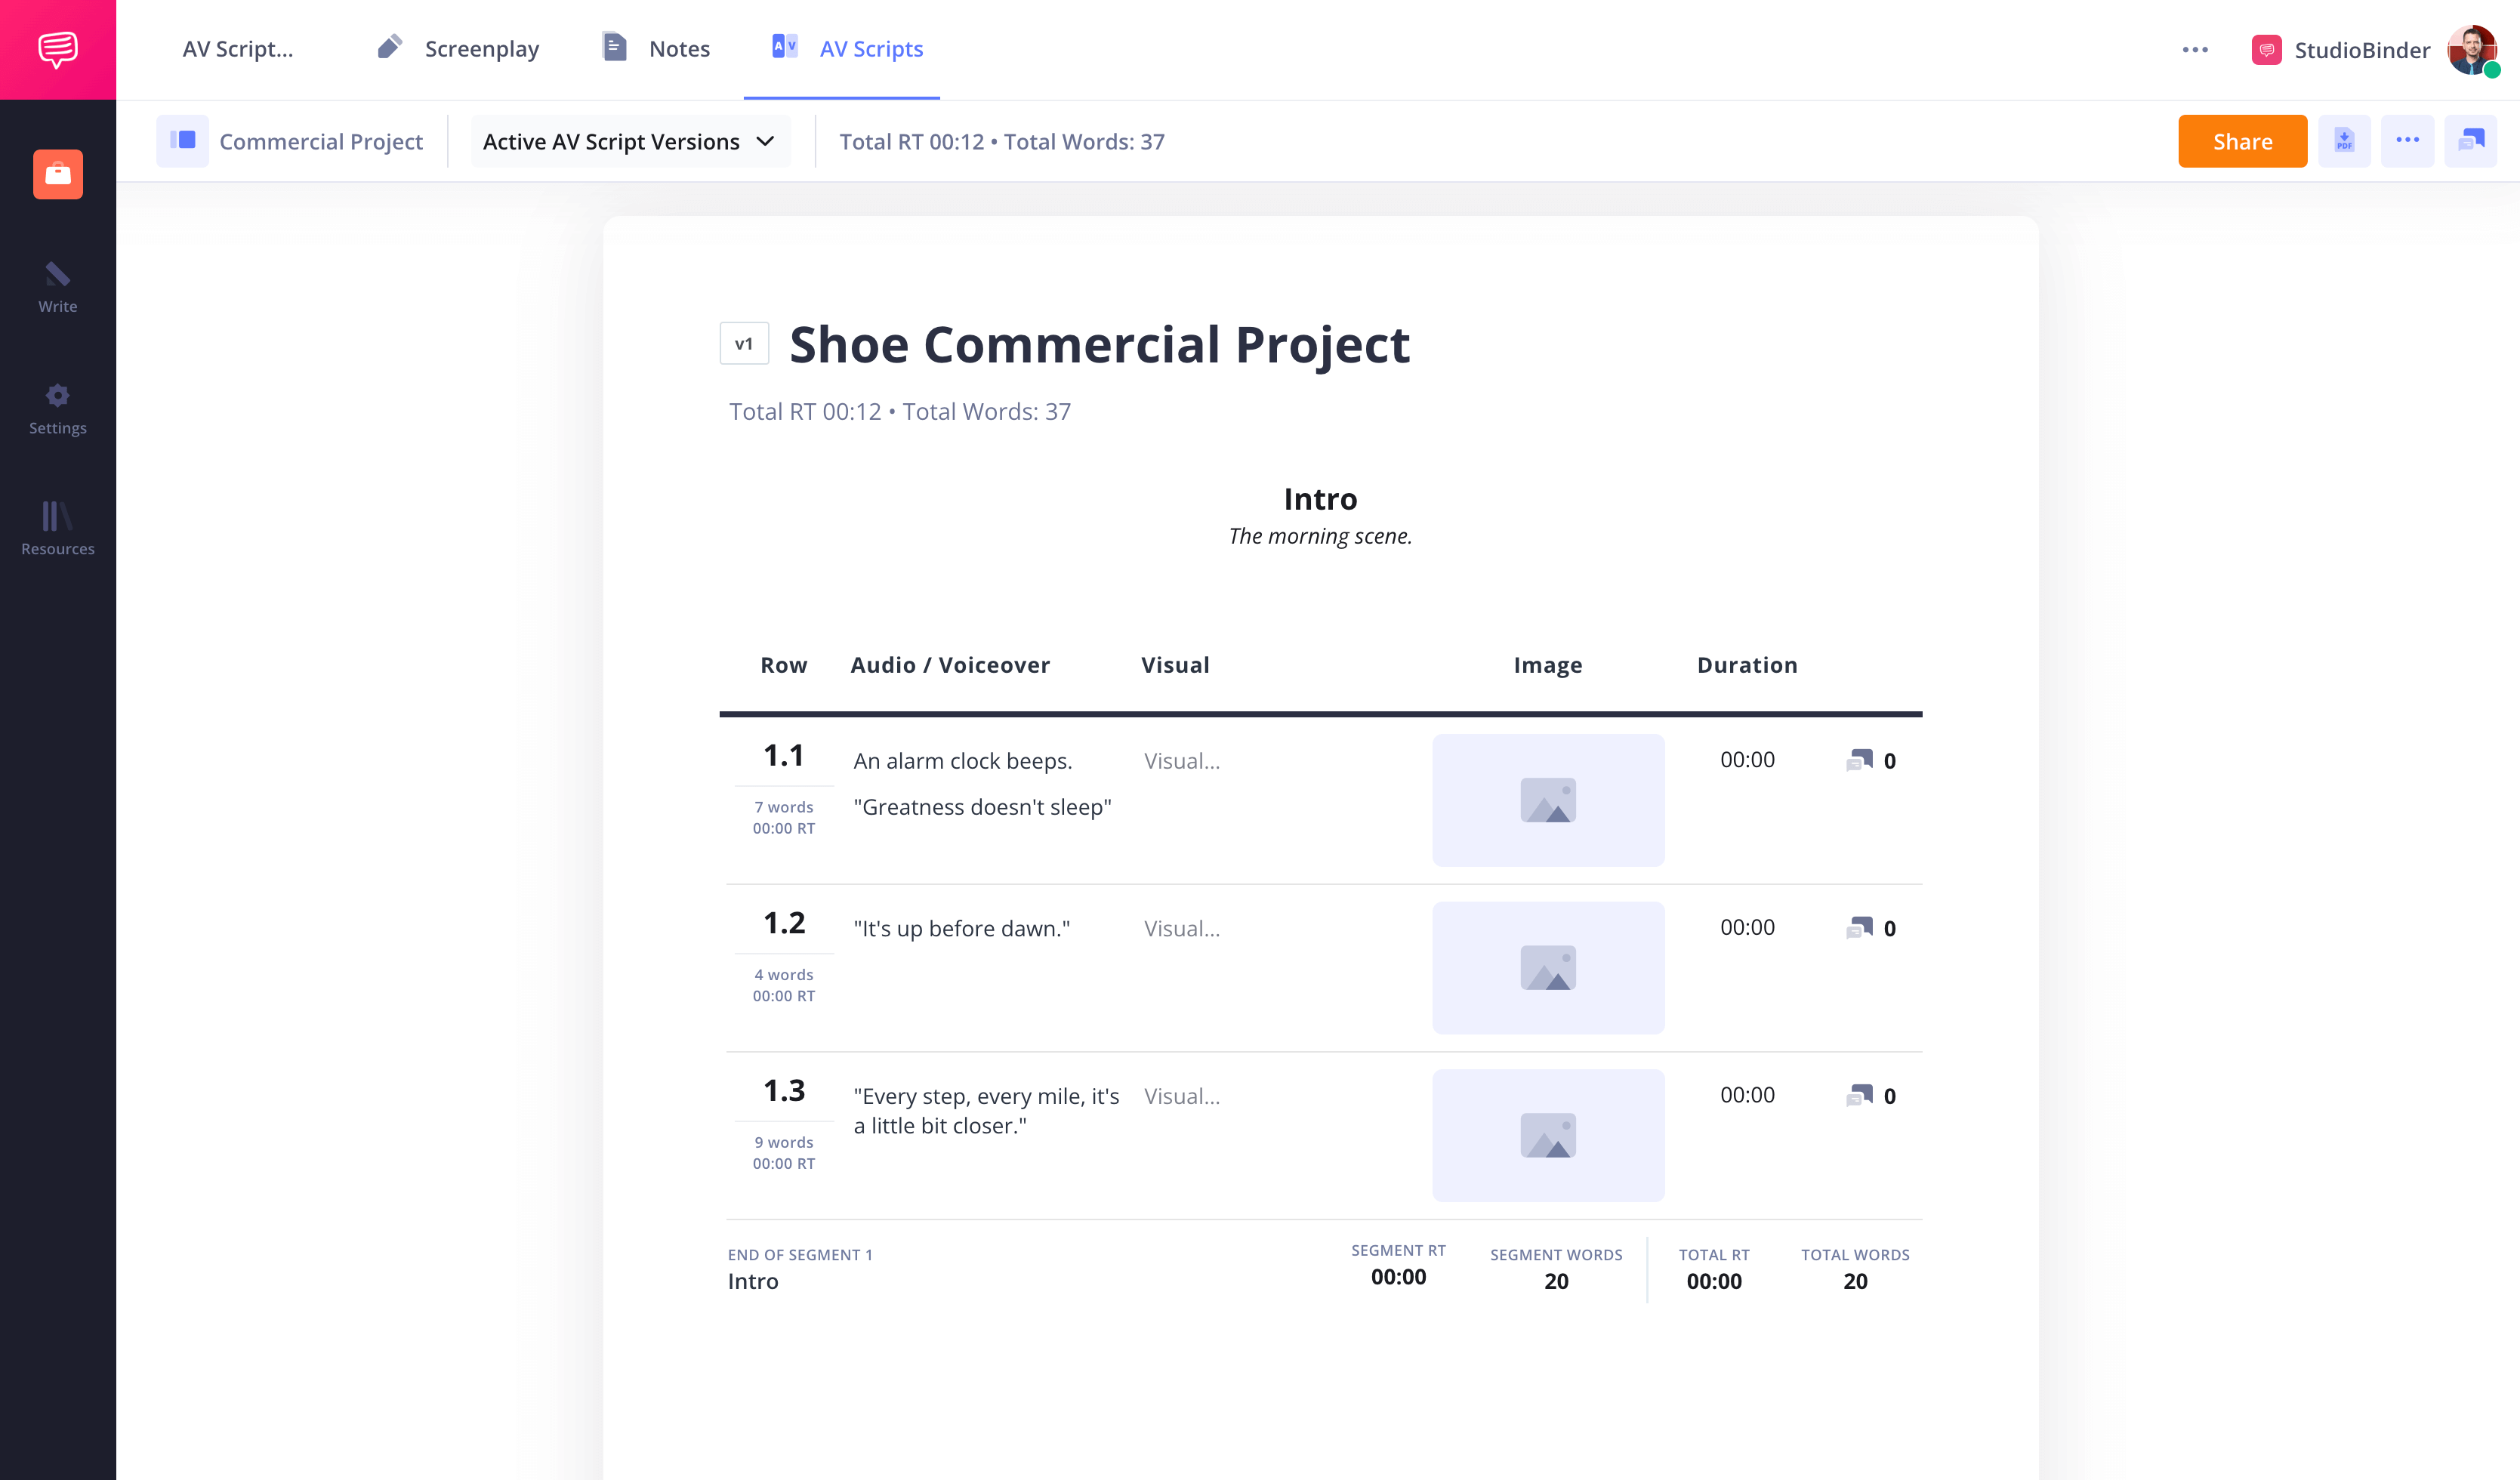This screenshot has height=1480, width=2520.
Task: Click the Visual field in row 1.2
Action: click(x=1182, y=928)
